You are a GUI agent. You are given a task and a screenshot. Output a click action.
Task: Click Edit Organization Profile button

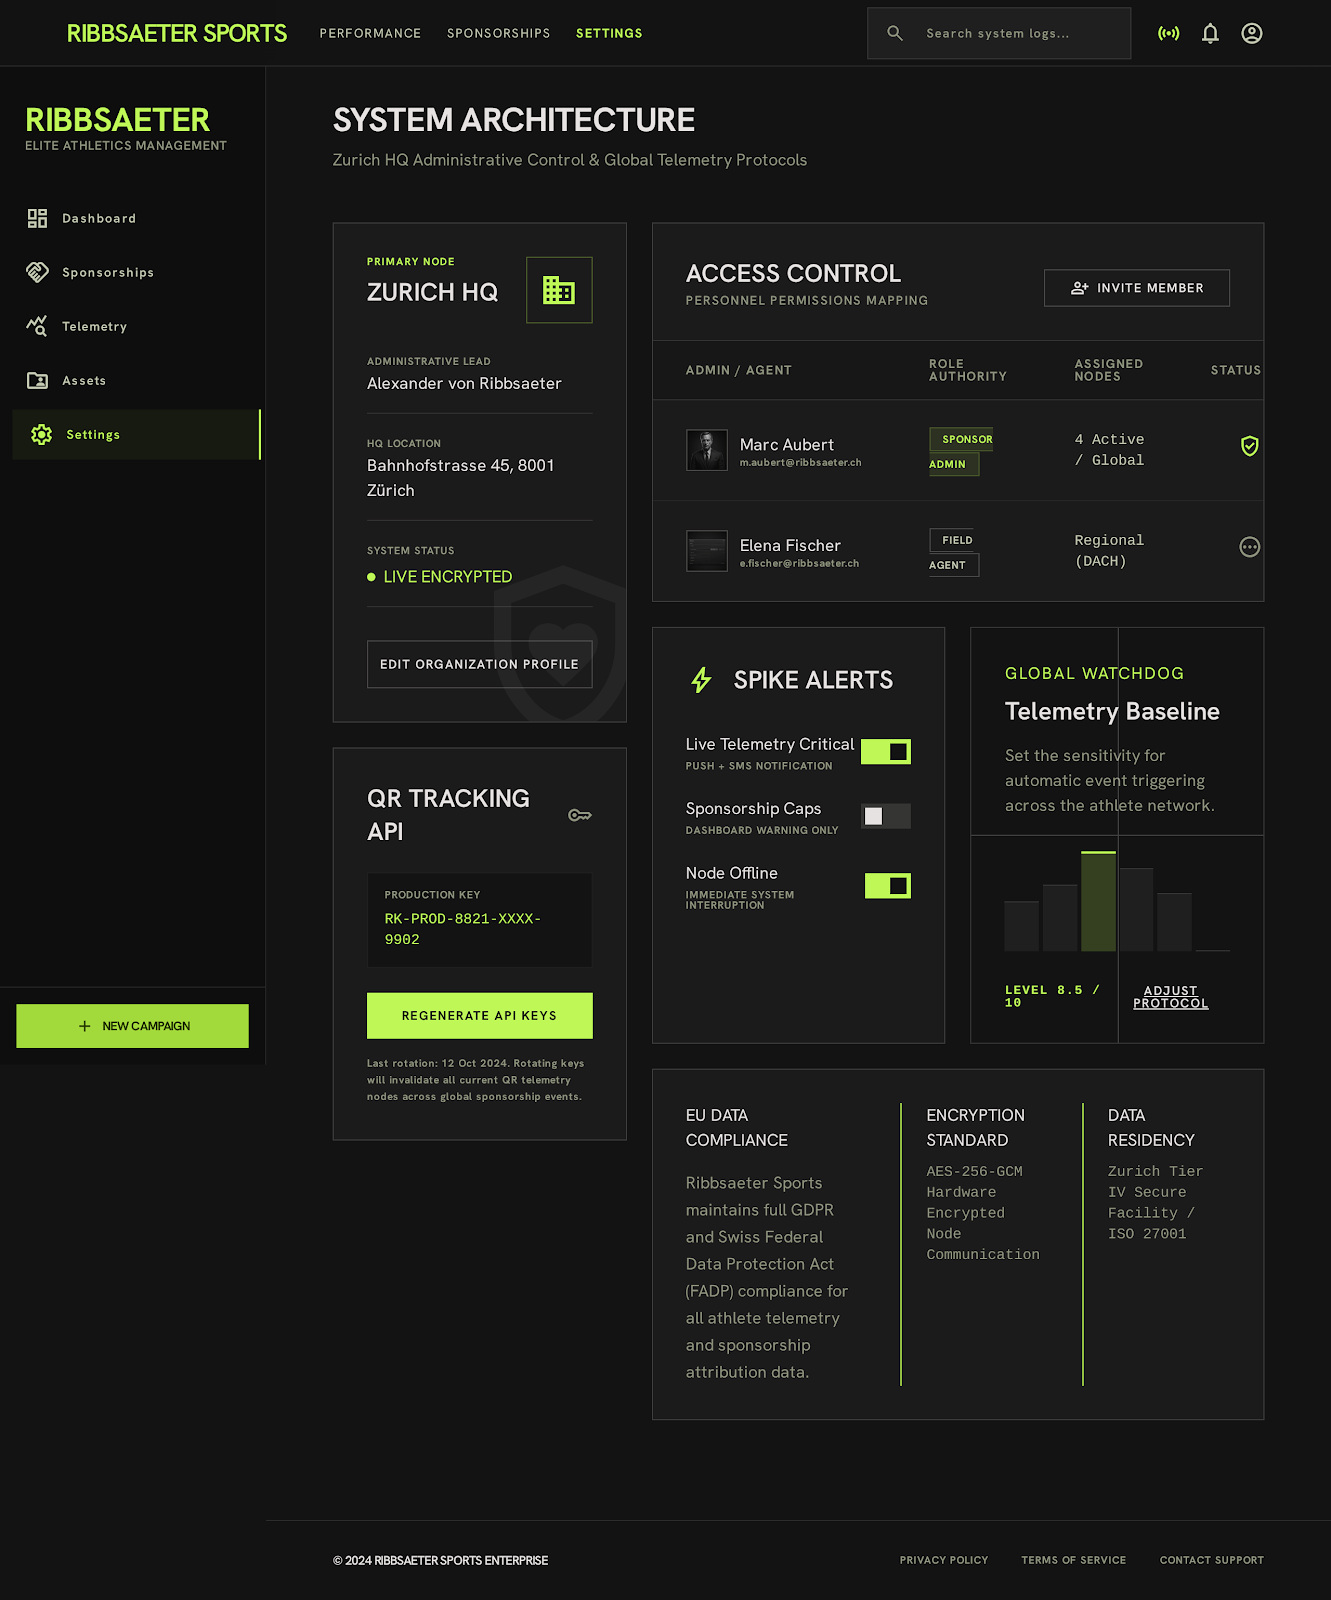point(480,664)
